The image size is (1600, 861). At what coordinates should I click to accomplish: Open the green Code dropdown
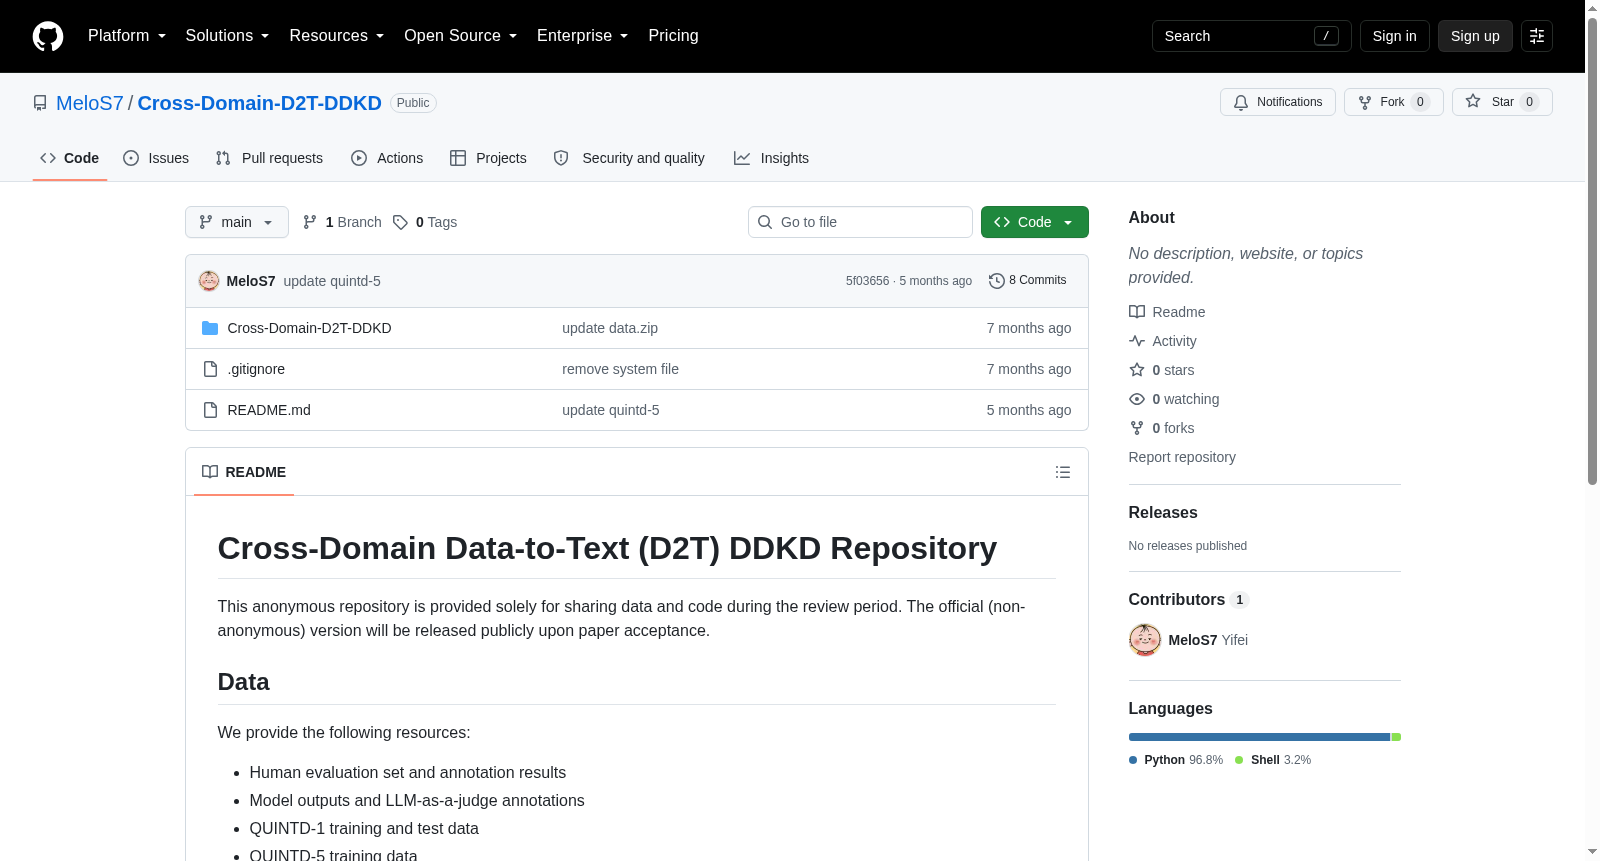pos(1035,222)
